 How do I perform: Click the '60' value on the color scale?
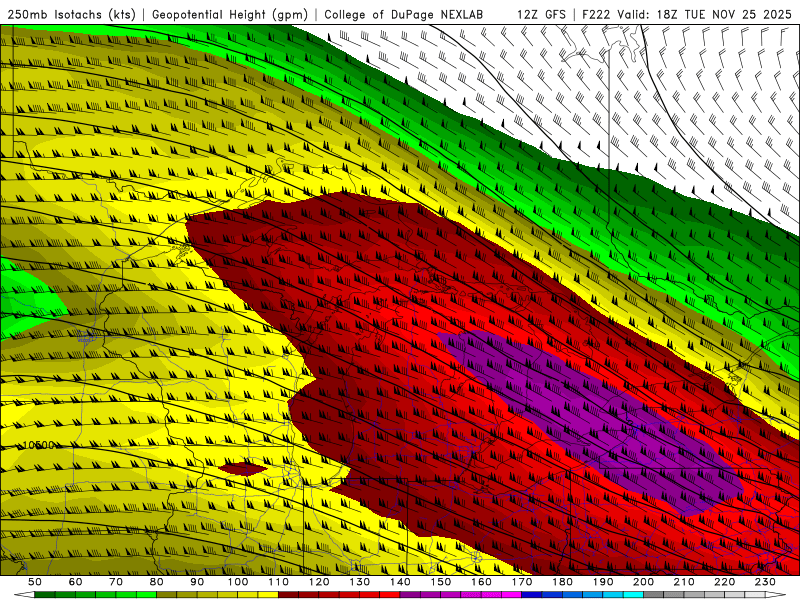(75, 582)
